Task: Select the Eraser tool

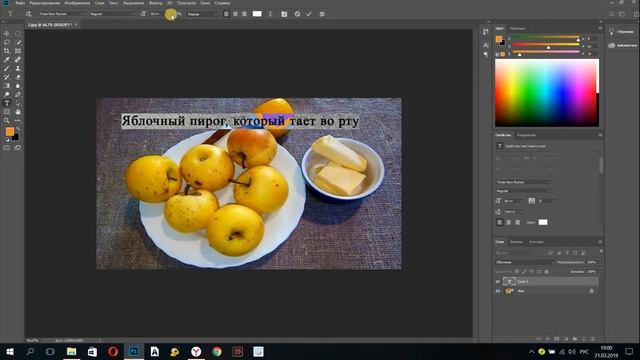Action: [18, 77]
